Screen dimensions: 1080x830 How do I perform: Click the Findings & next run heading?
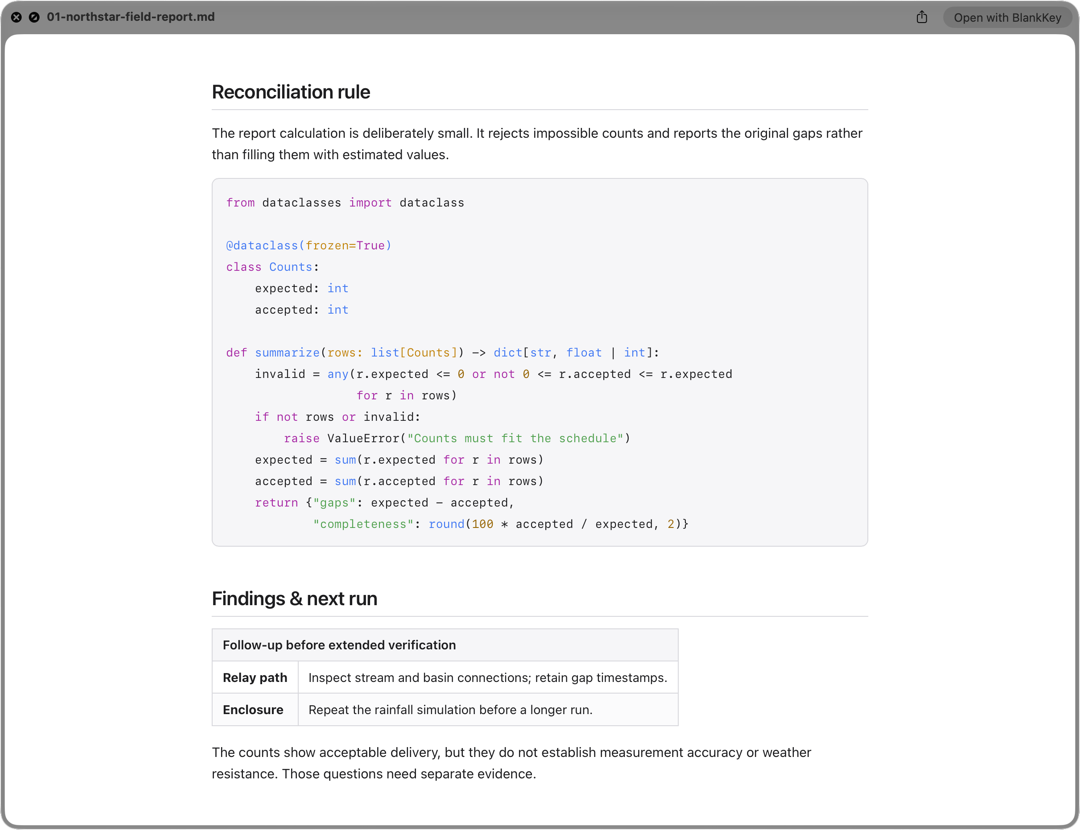[294, 599]
